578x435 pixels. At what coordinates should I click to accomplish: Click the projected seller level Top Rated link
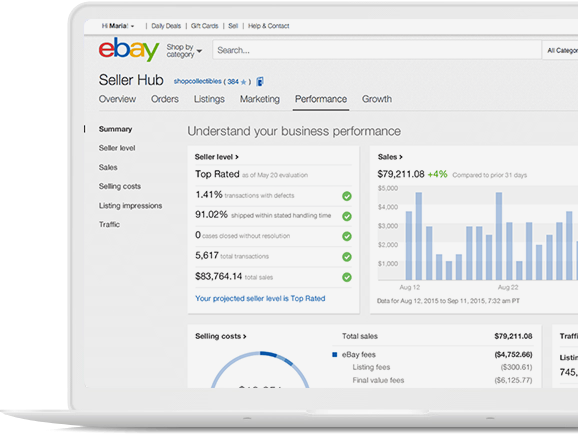coord(260,298)
